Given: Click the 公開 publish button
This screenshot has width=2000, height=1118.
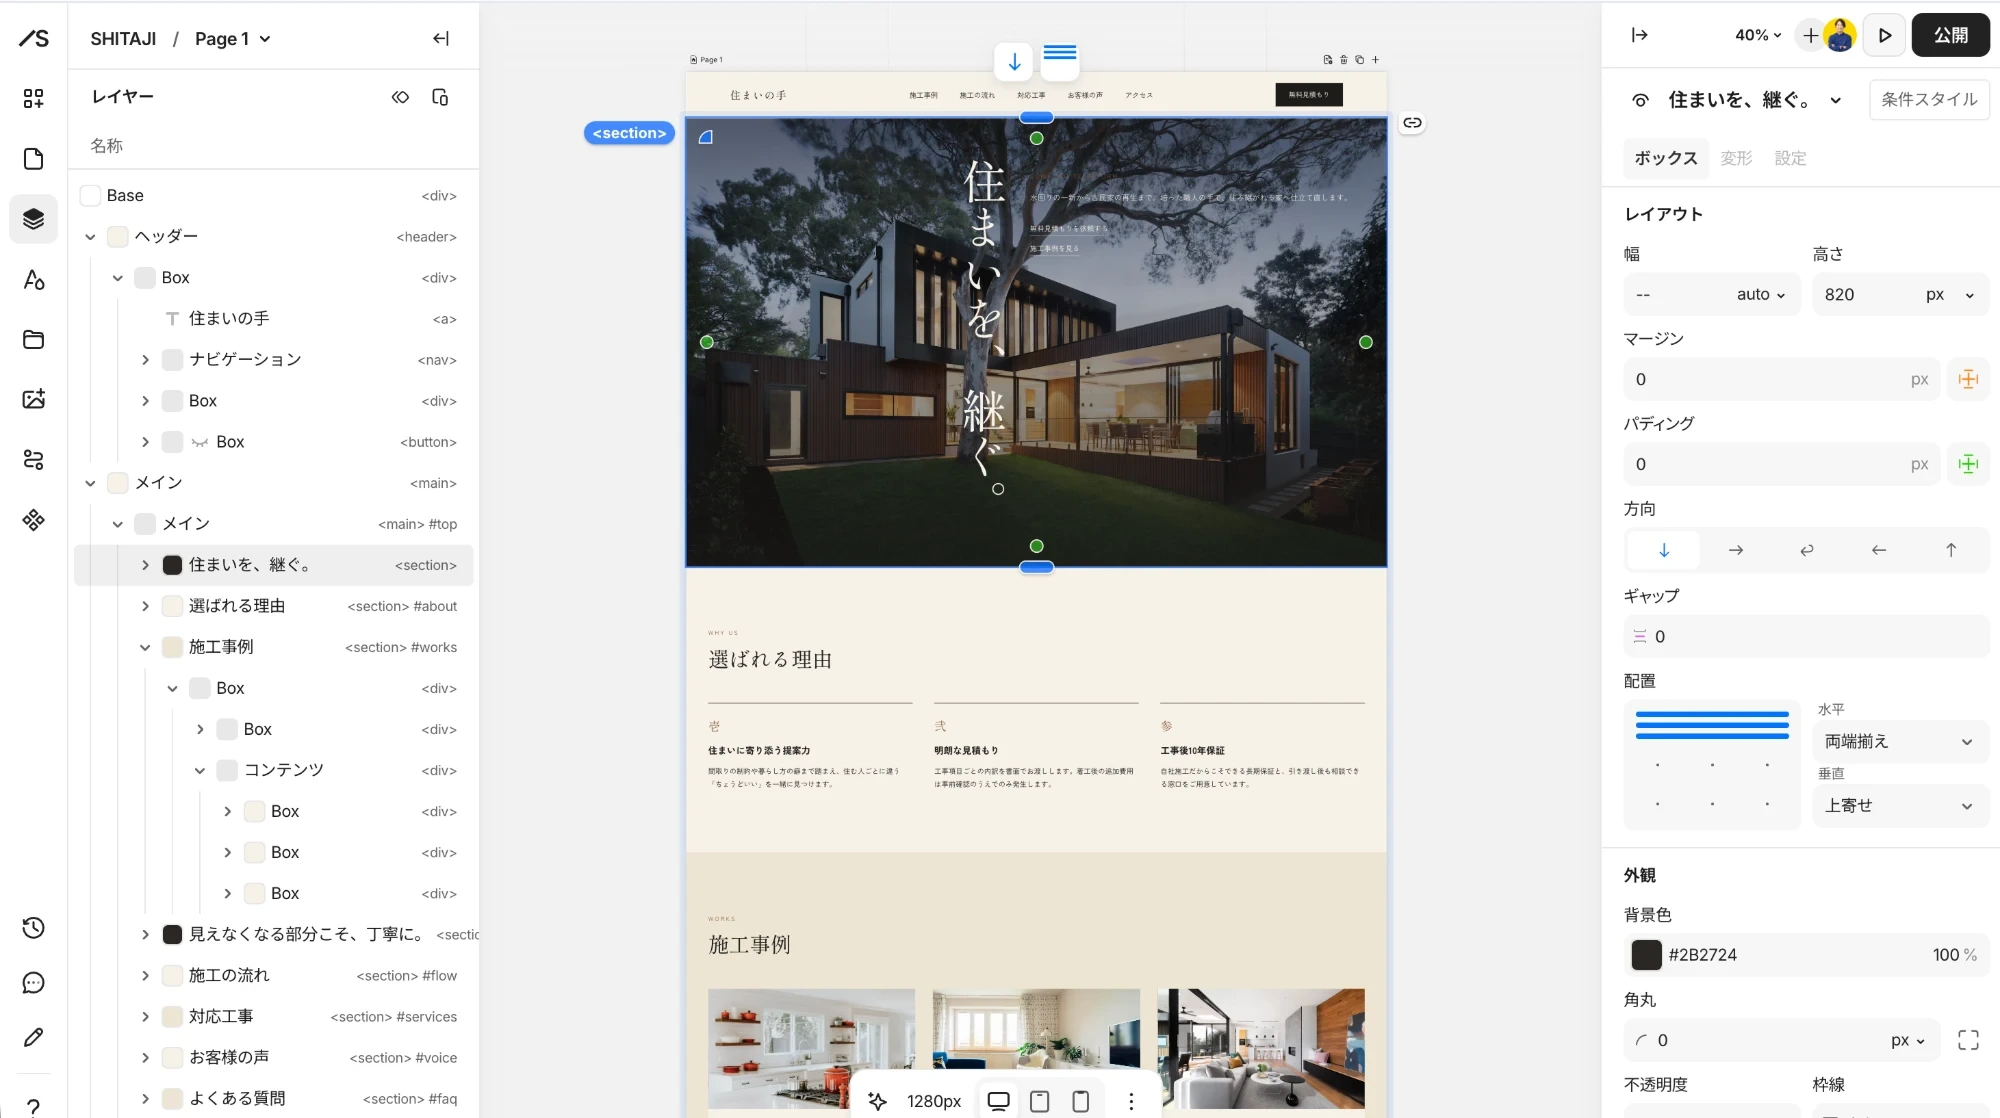Looking at the screenshot, I should coord(1951,35).
